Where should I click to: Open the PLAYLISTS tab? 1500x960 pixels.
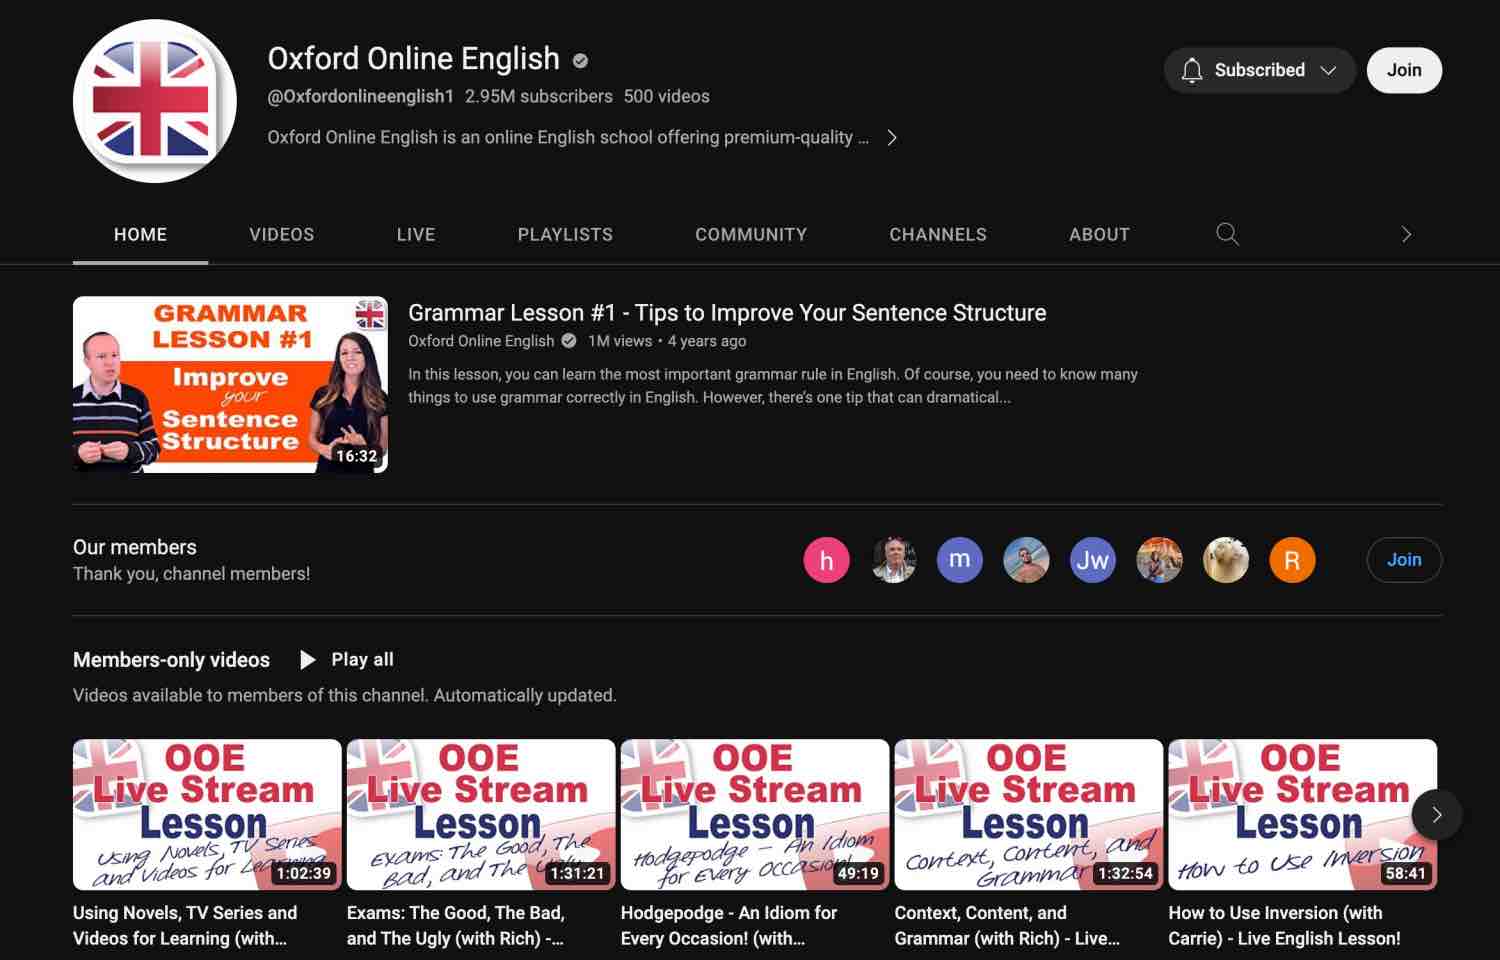click(565, 234)
